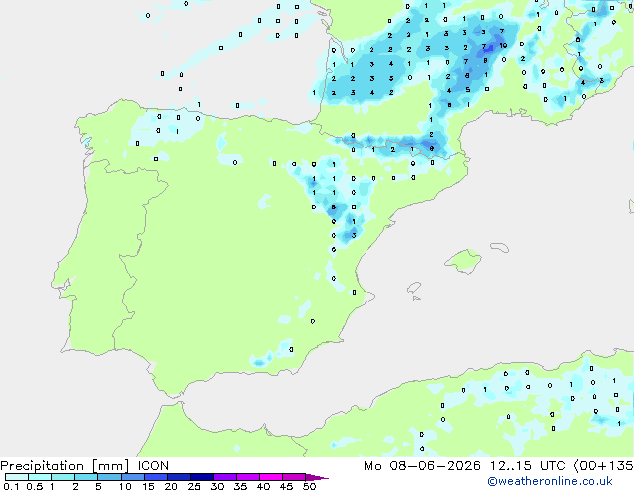Click the '20' legend scale label

coord(171,486)
